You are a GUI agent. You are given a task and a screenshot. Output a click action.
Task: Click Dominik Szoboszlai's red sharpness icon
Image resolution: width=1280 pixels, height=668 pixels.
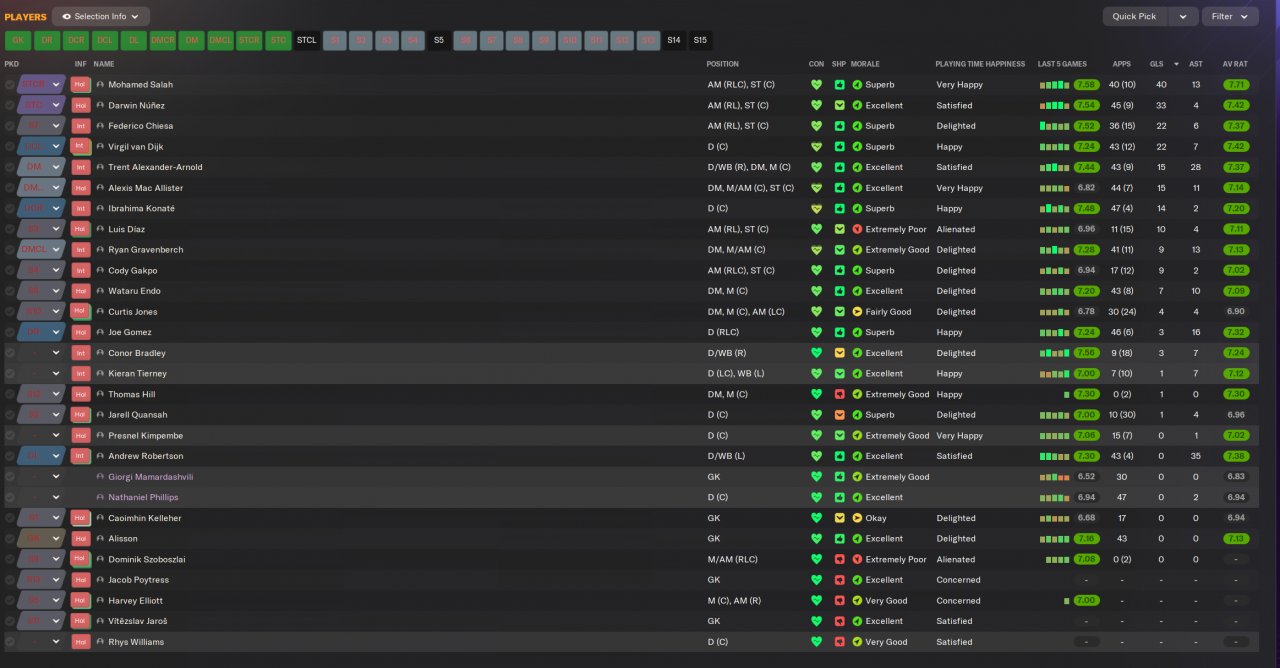839,559
